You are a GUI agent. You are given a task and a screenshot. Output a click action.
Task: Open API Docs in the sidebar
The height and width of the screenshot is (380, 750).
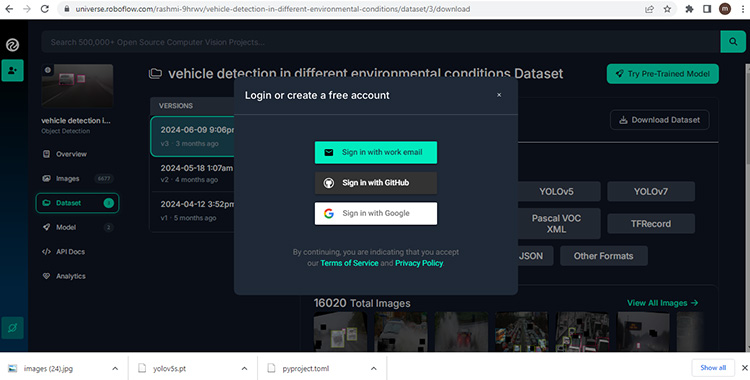[x=64, y=252]
